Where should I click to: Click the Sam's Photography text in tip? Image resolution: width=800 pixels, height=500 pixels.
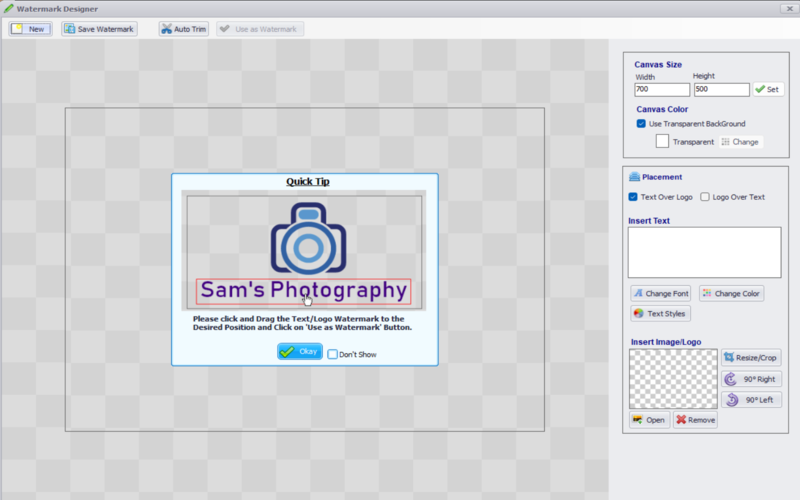point(304,291)
